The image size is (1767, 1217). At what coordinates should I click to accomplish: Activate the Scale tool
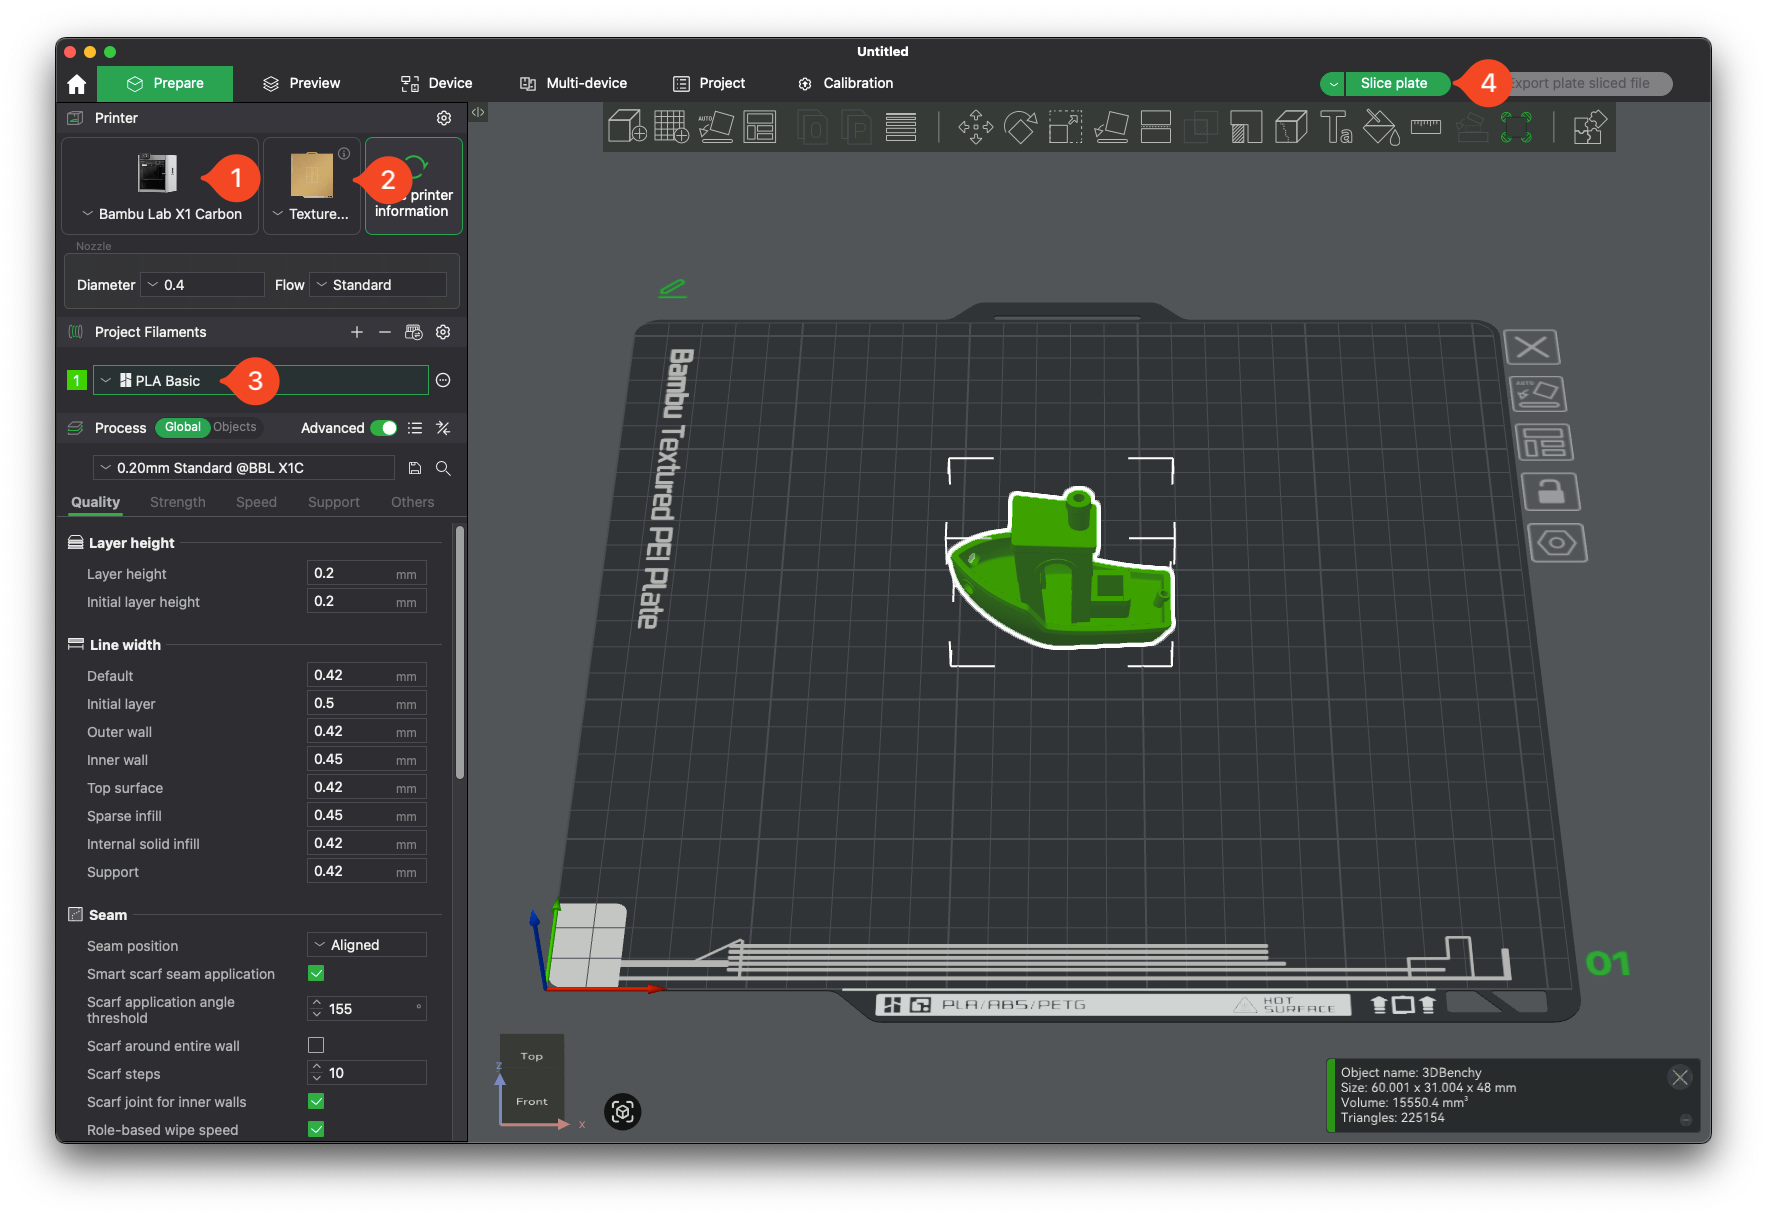tap(1065, 127)
